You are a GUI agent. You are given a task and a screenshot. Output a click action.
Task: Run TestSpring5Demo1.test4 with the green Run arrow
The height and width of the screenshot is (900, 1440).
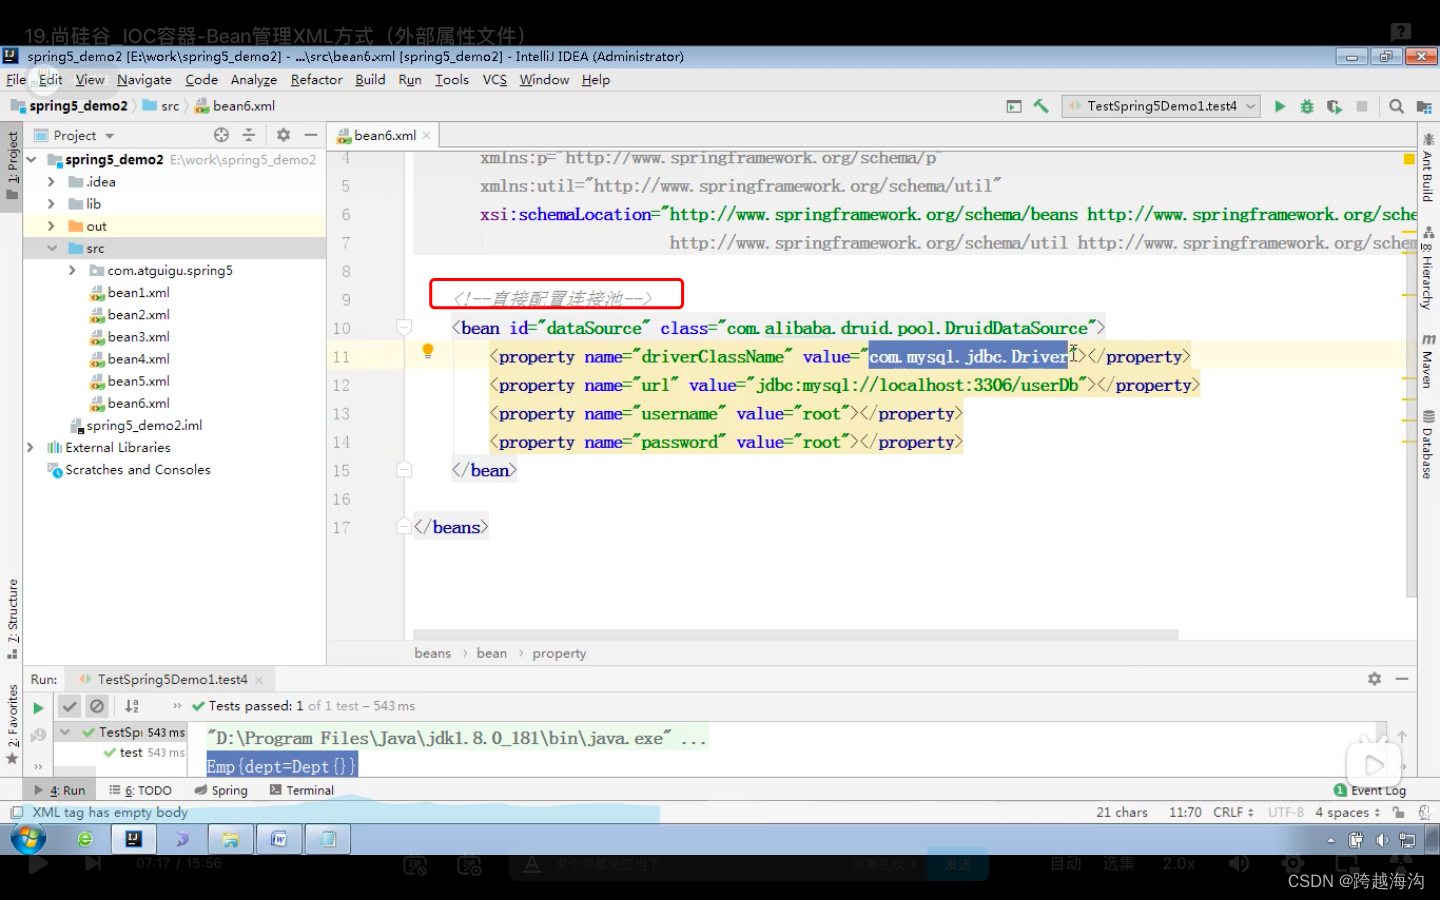tap(1279, 106)
